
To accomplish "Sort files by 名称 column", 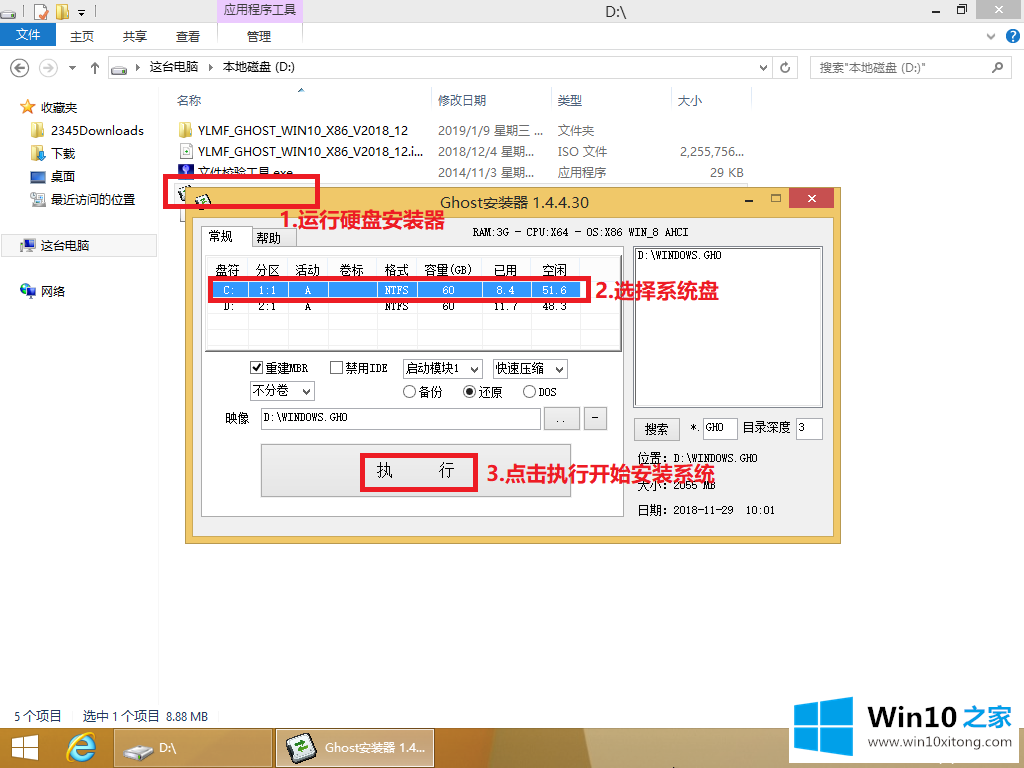I will coord(189,101).
